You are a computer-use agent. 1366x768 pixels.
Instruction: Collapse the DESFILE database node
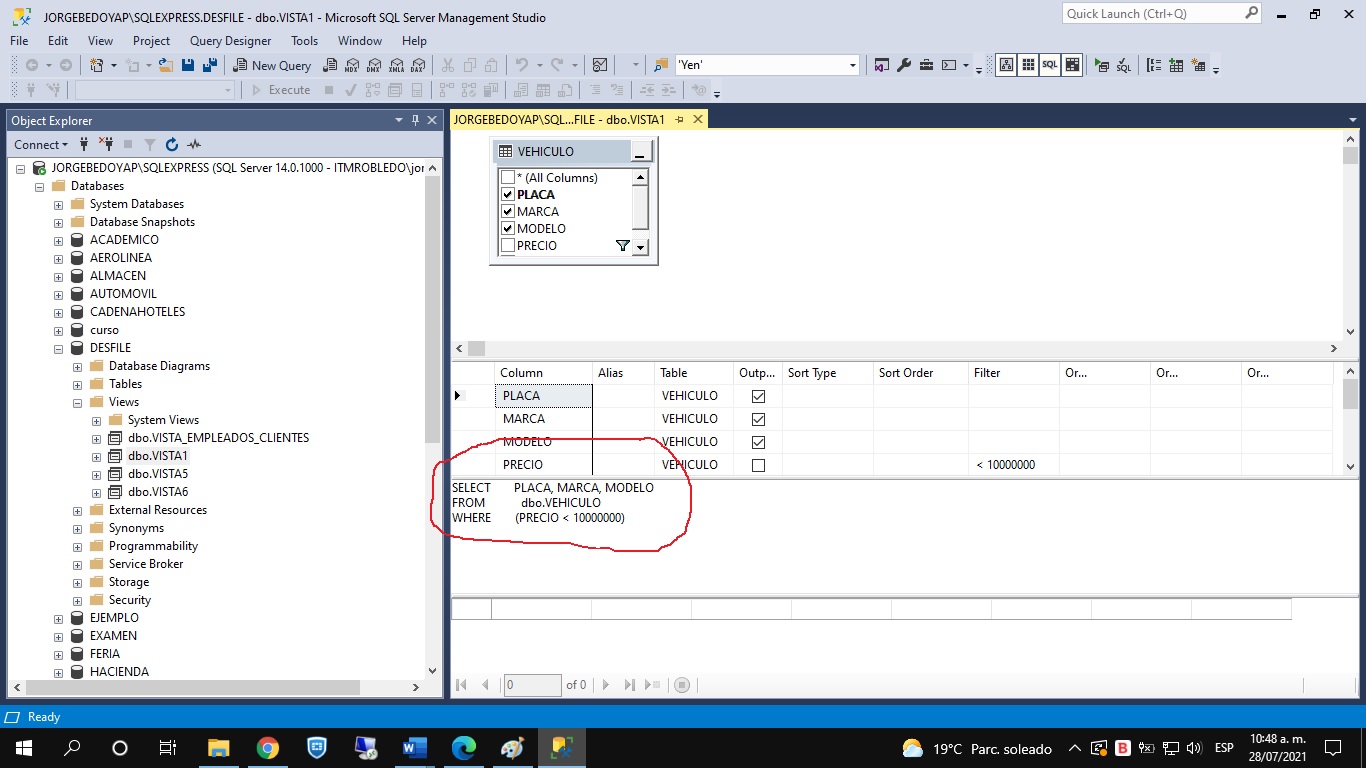click(x=58, y=349)
